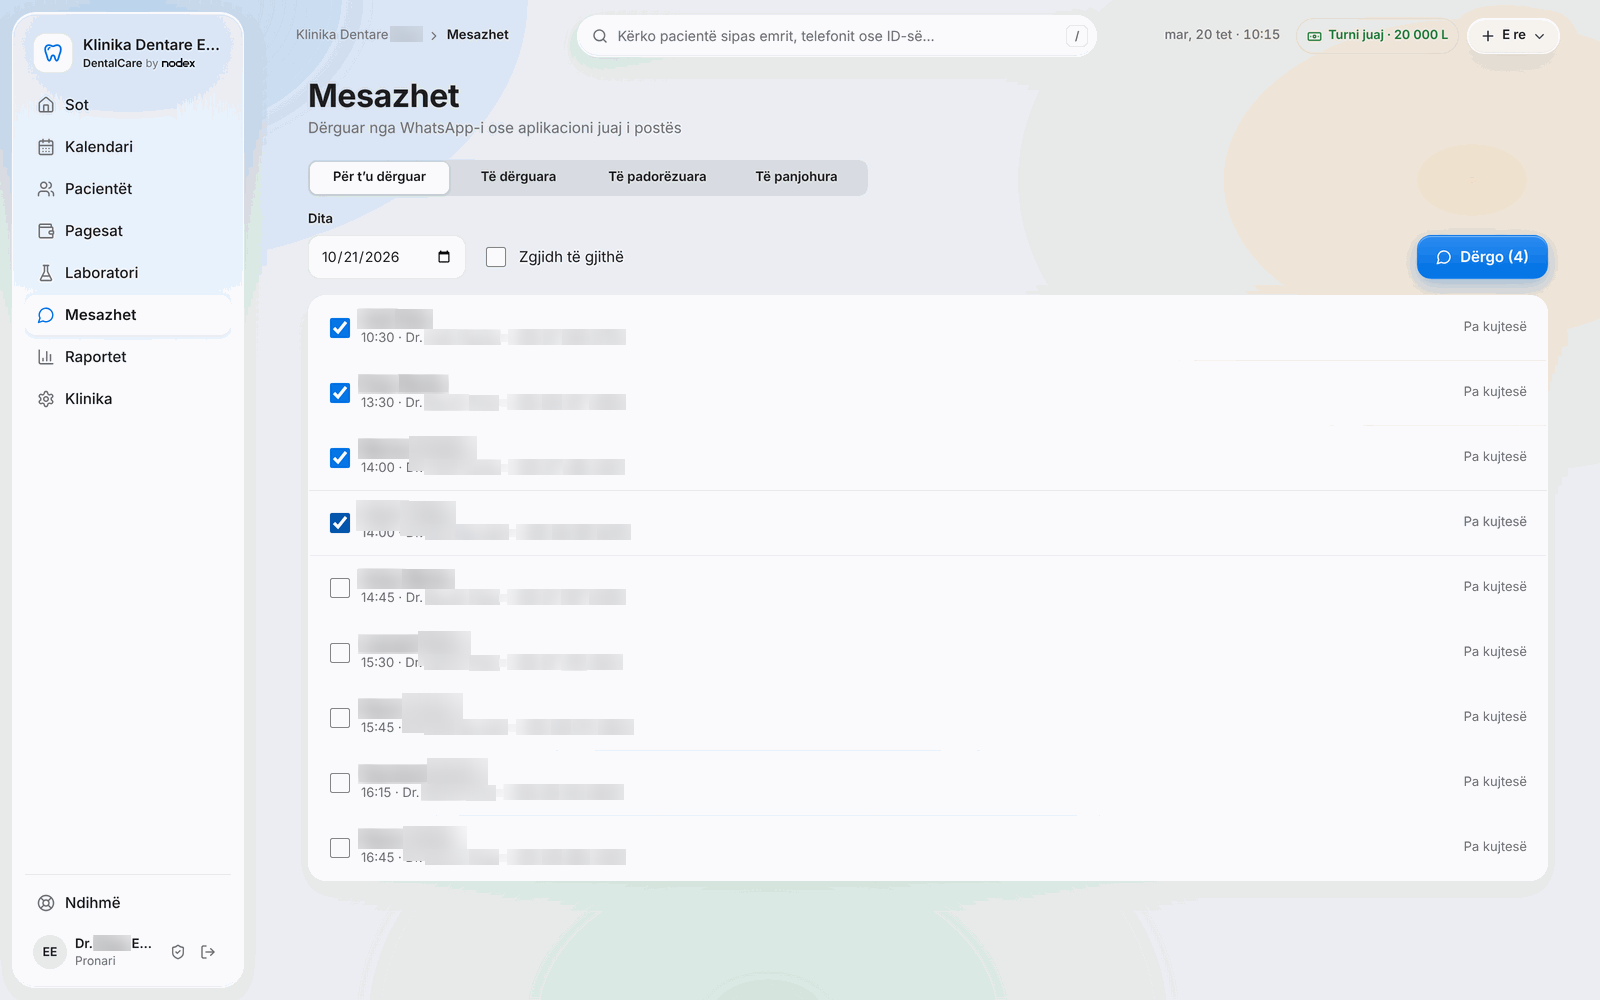The image size is (1600, 1000).
Task: Uncheck the 13:30 appointment checkbox
Action: (340, 393)
